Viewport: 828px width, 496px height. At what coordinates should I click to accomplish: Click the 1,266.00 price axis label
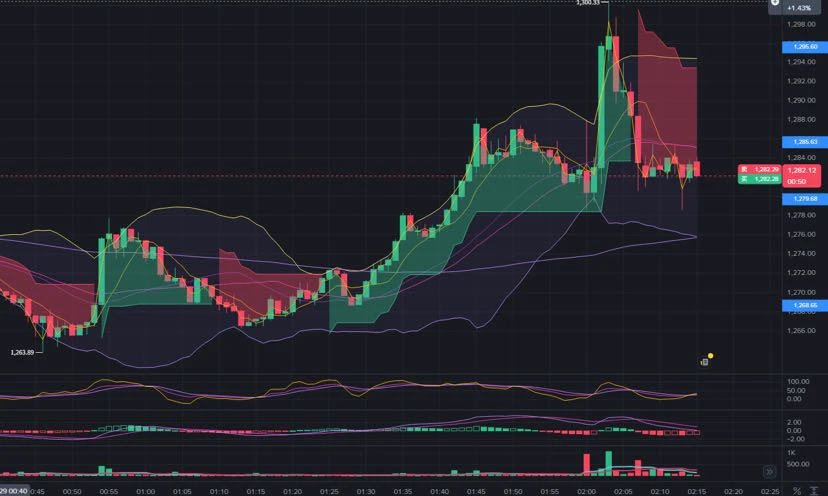801,331
